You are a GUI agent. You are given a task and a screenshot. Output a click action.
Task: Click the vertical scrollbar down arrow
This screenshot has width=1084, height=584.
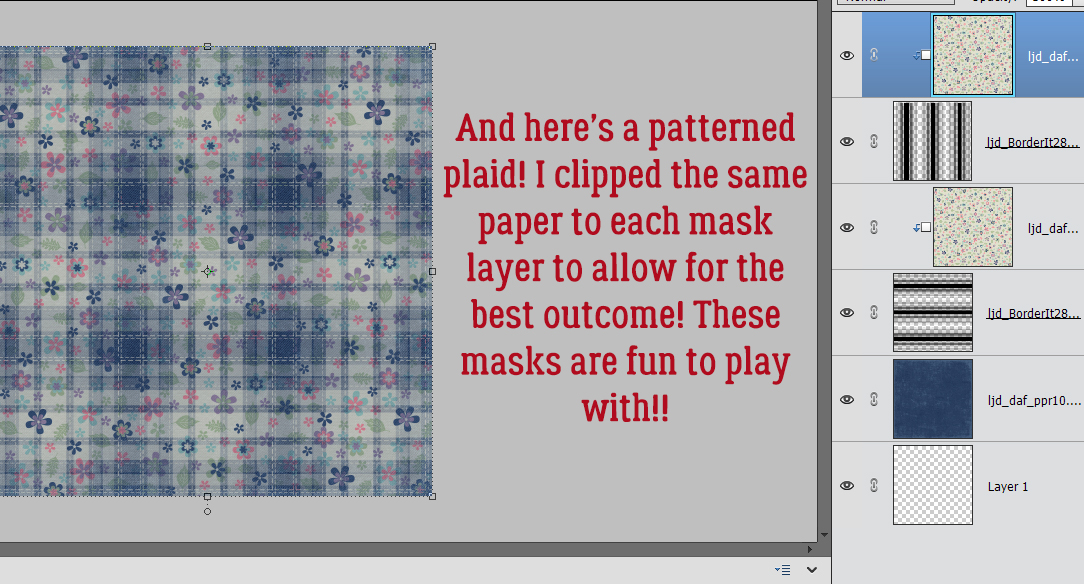(x=824, y=535)
